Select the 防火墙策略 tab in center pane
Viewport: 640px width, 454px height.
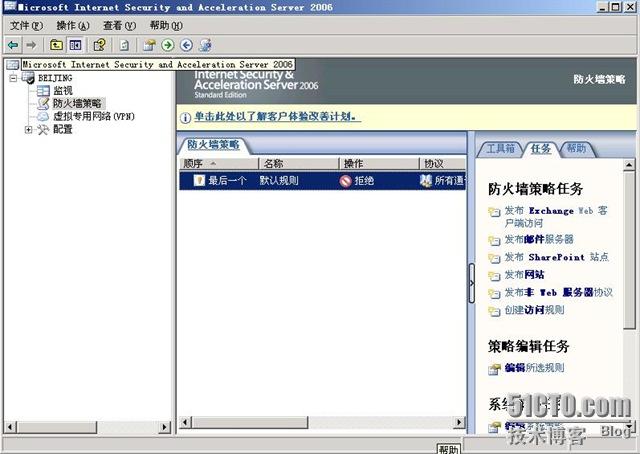pyautogui.click(x=213, y=145)
